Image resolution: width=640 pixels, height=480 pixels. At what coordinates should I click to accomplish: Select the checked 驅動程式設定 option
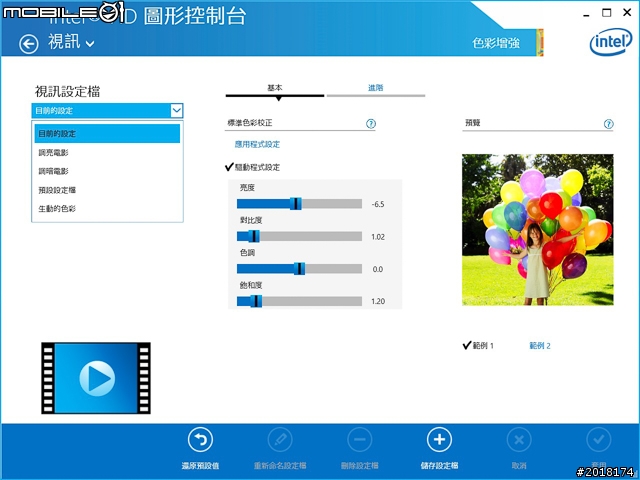[x=253, y=167]
